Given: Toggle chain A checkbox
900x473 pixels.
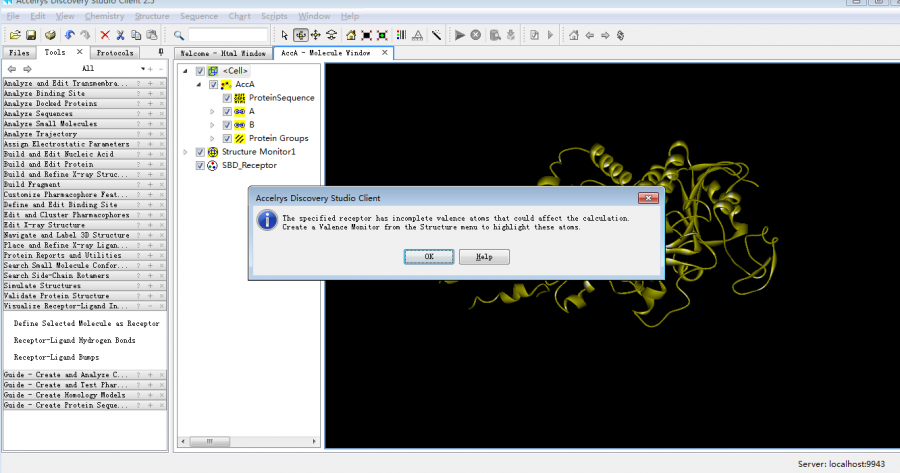Looking at the screenshot, I should click(x=227, y=111).
